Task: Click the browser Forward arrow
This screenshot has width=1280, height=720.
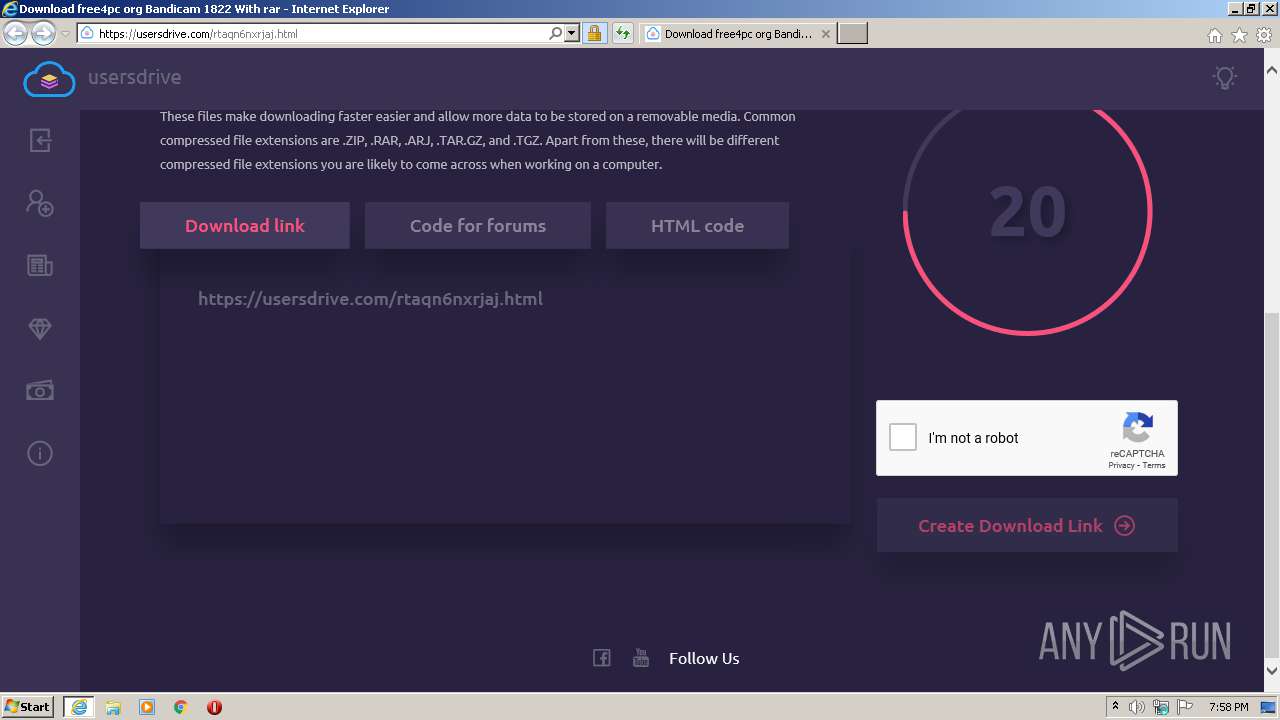Action: (x=43, y=33)
